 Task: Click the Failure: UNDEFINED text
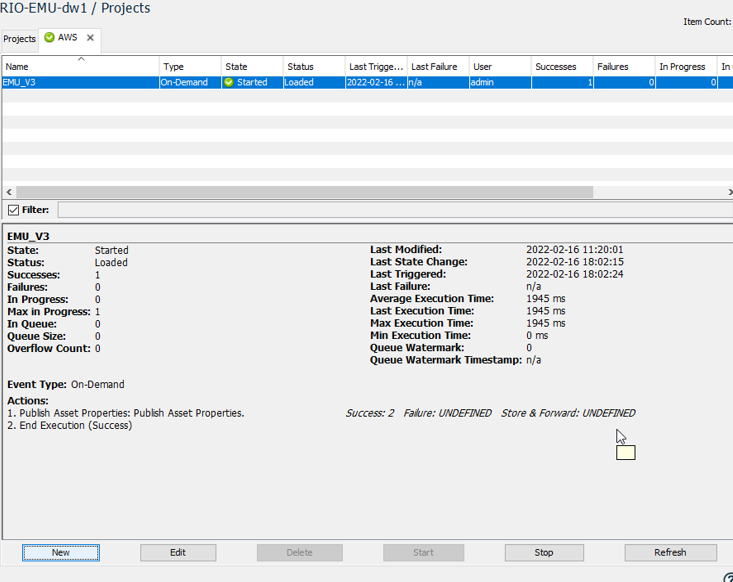pyautogui.click(x=447, y=413)
